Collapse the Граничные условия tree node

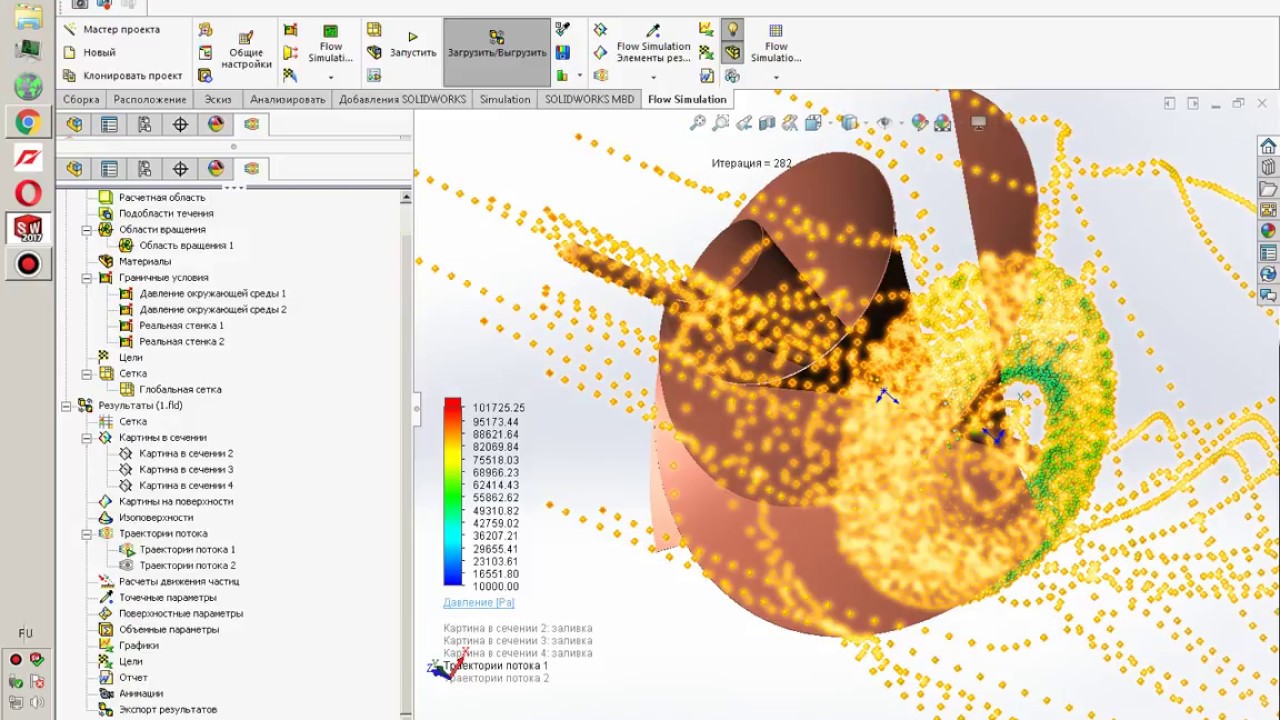click(88, 278)
